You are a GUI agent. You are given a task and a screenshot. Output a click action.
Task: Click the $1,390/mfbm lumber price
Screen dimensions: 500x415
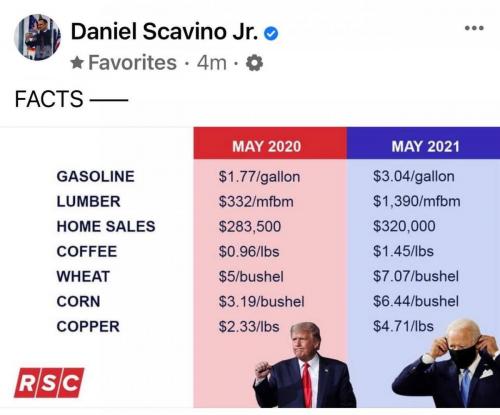click(x=417, y=201)
